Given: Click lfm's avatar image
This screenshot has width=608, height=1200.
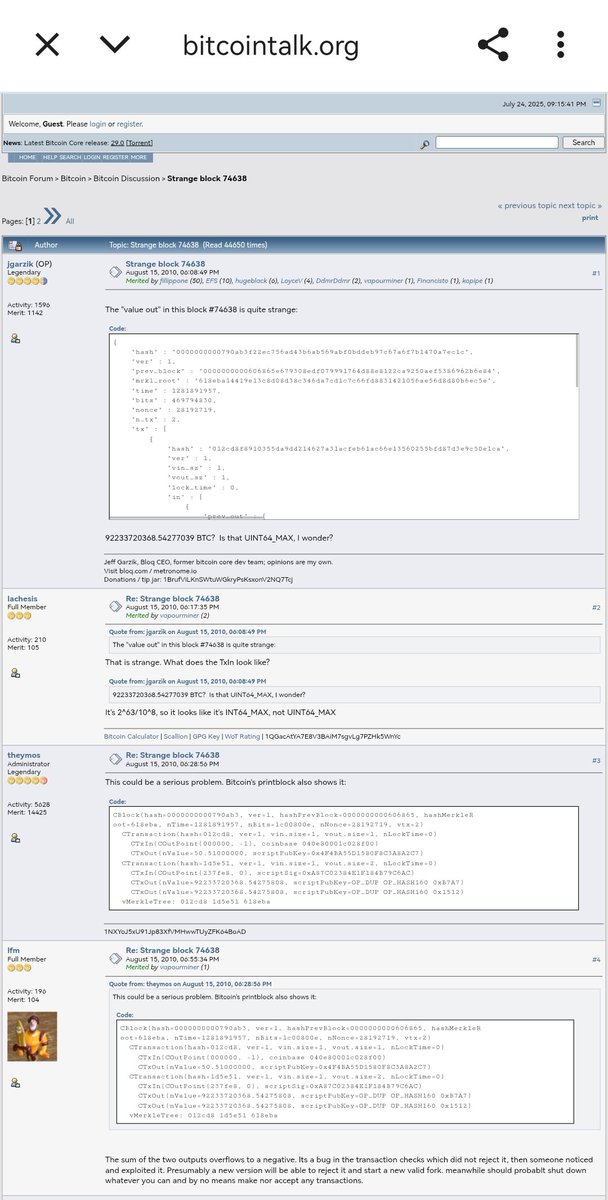Looking at the screenshot, I should pyautogui.click(x=32, y=1036).
